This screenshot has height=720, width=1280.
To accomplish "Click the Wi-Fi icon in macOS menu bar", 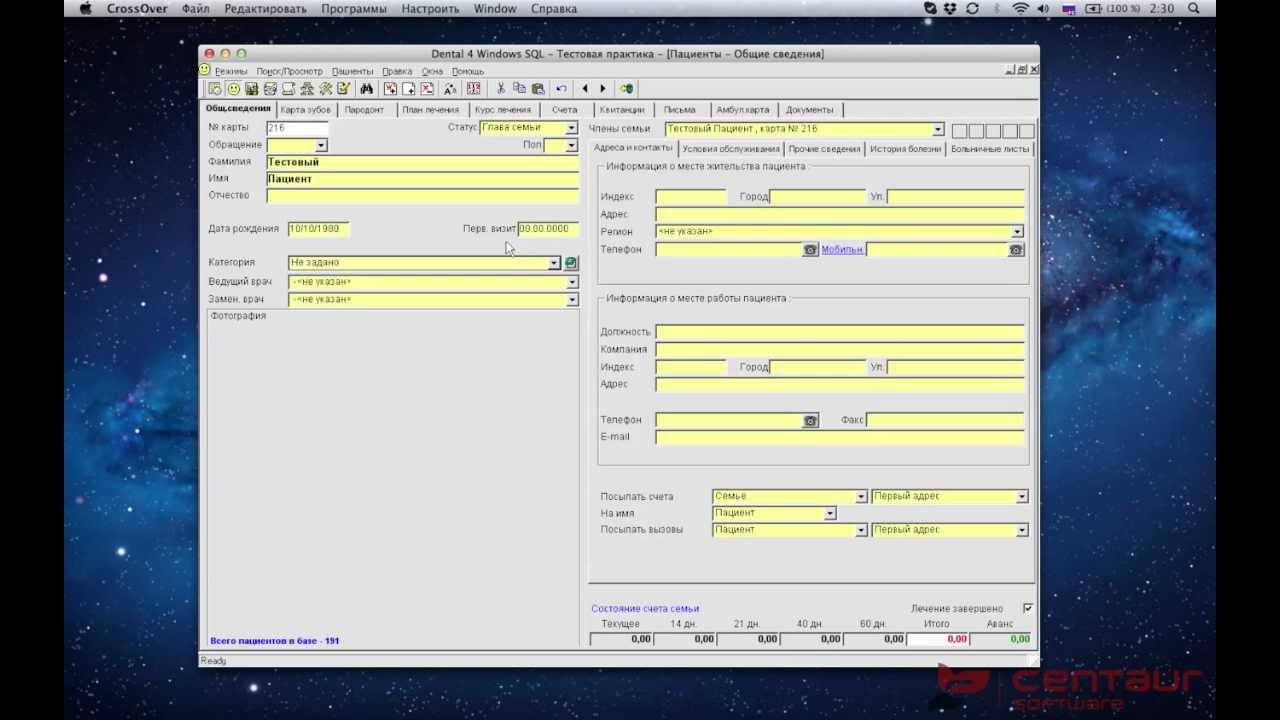I will pos(1020,8).
